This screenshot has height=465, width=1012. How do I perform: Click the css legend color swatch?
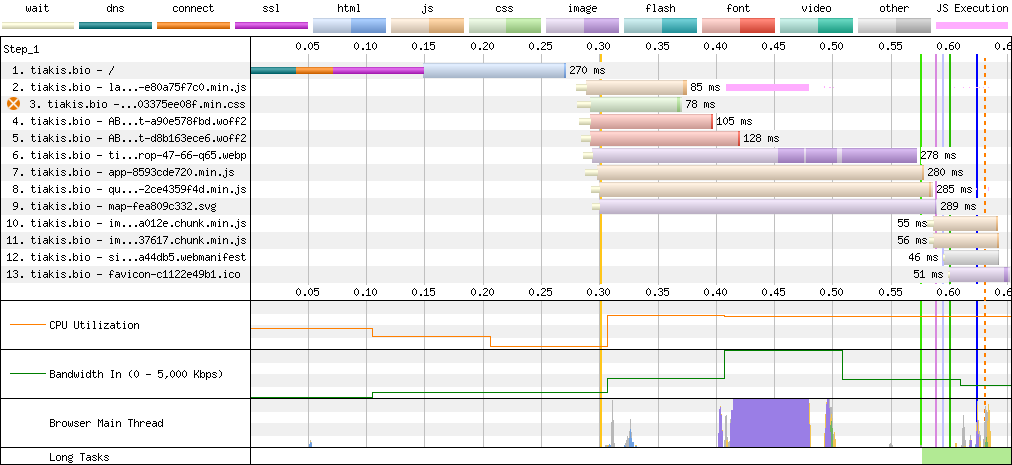pyautogui.click(x=505, y=26)
